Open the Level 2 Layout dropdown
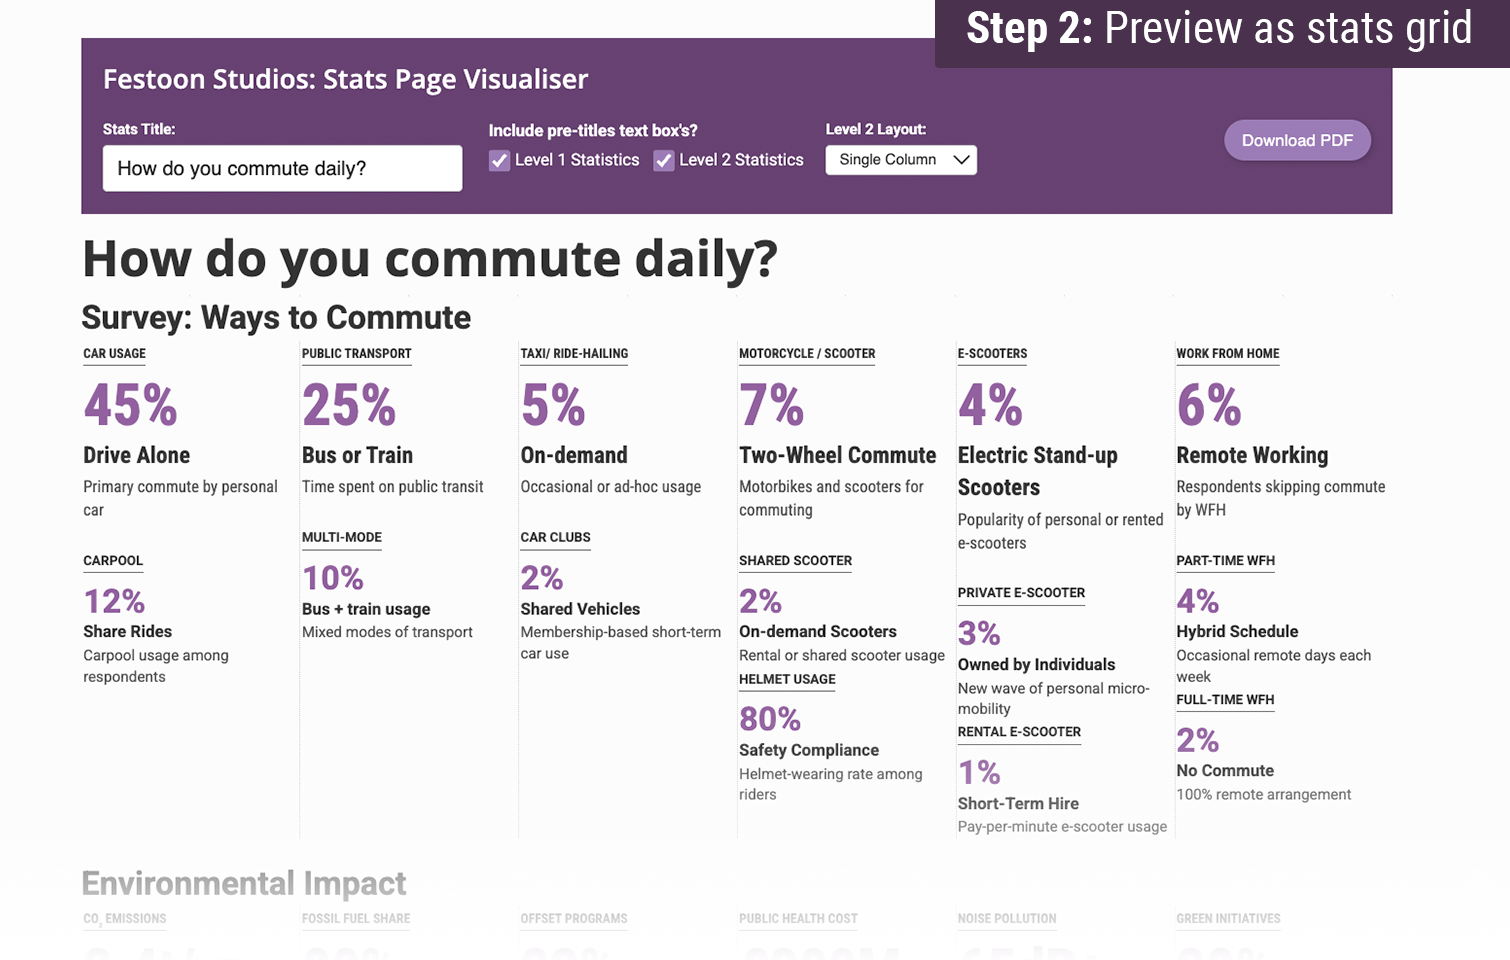Viewport: 1510px width, 960px height. 901,160
